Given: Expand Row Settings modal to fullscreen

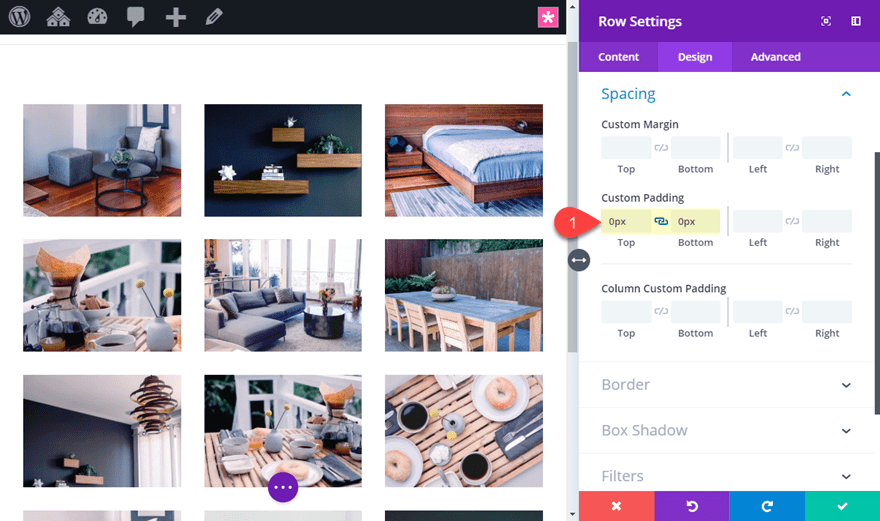Looking at the screenshot, I should (826, 21).
